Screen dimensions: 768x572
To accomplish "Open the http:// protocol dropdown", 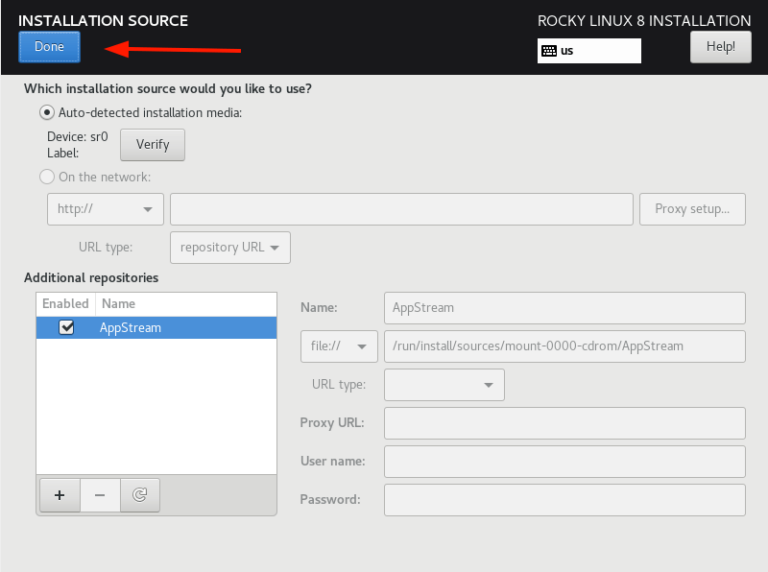I will point(105,209).
